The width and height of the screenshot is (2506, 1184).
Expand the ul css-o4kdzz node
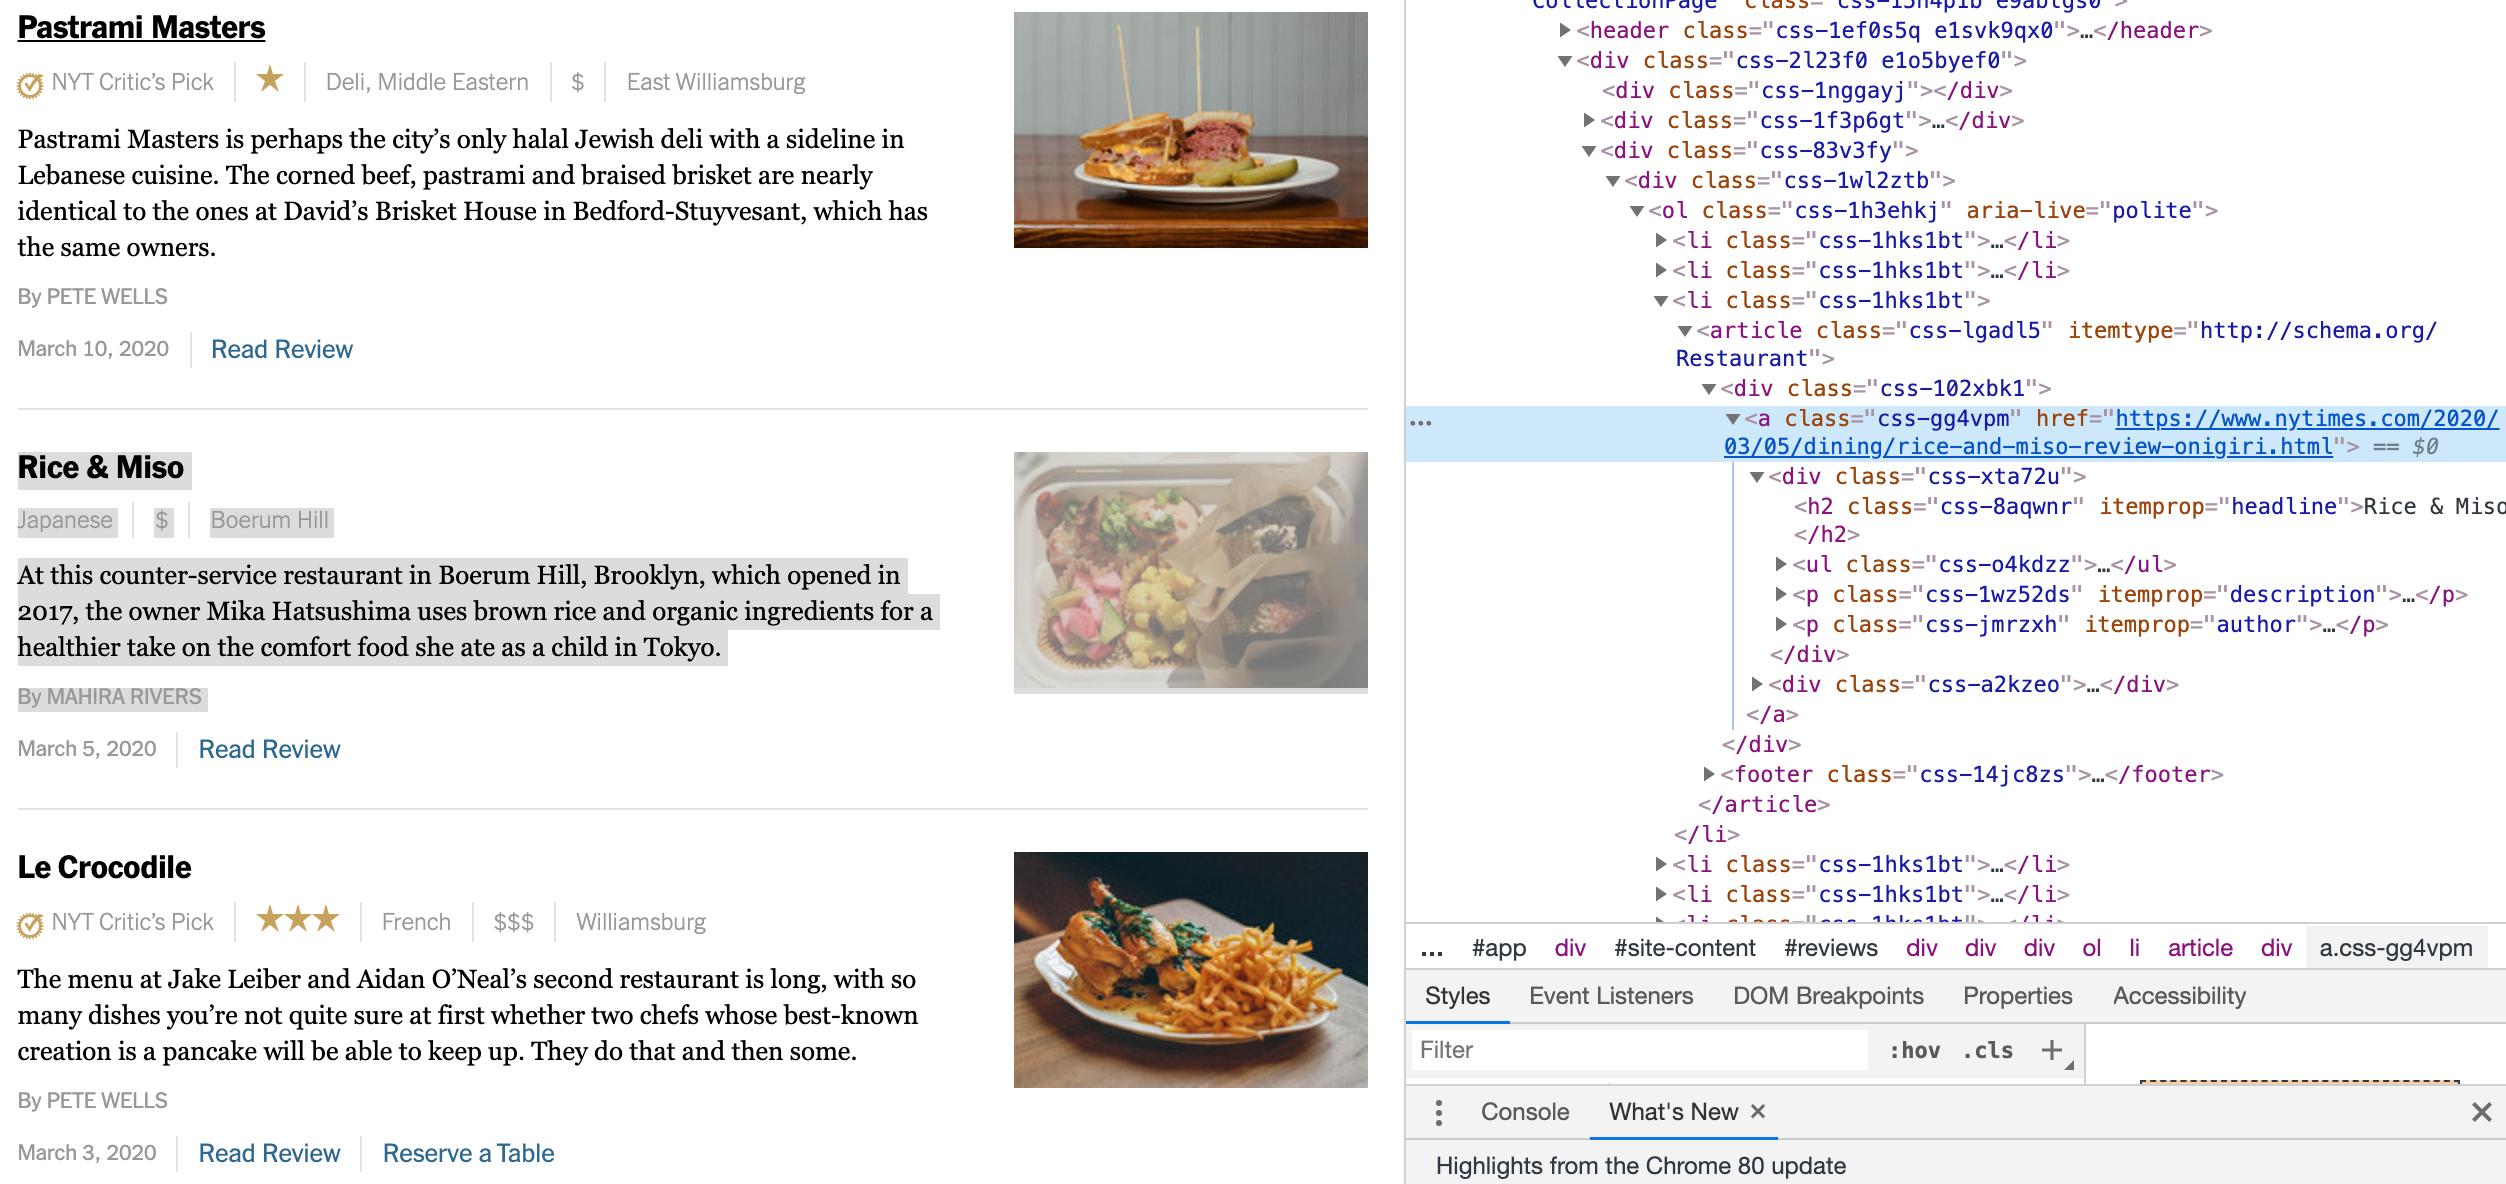(x=1781, y=565)
